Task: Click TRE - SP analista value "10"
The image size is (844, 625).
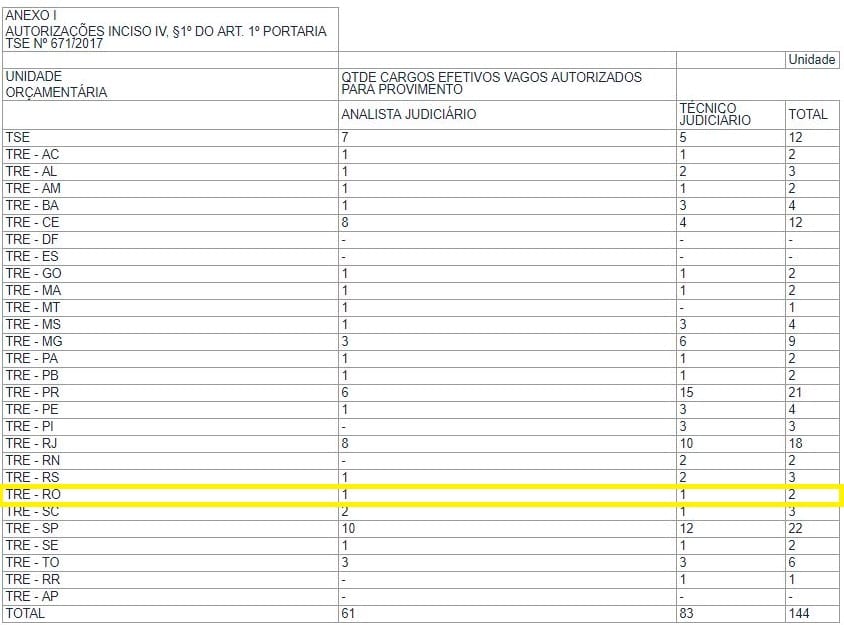Action: click(x=348, y=529)
